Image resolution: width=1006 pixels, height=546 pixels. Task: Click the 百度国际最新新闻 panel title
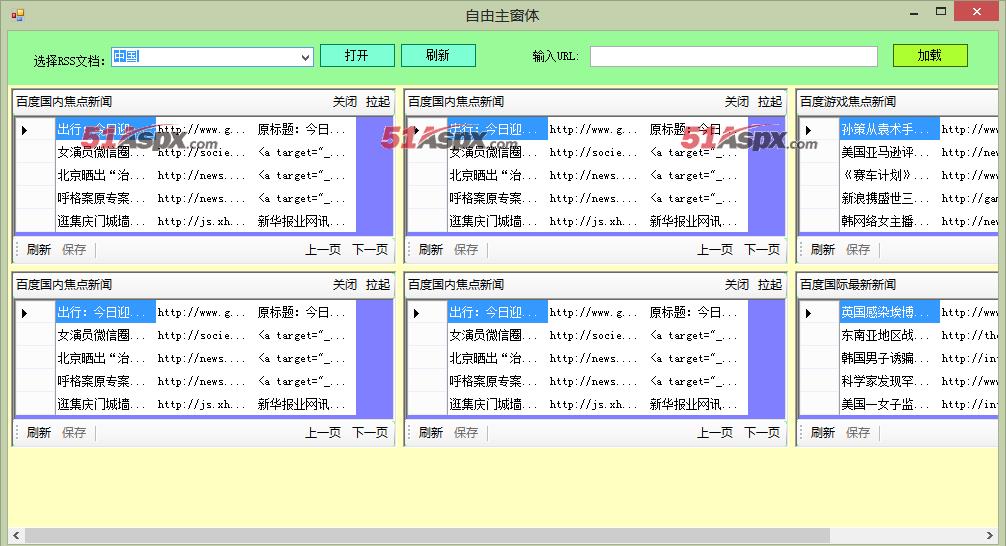[848, 284]
